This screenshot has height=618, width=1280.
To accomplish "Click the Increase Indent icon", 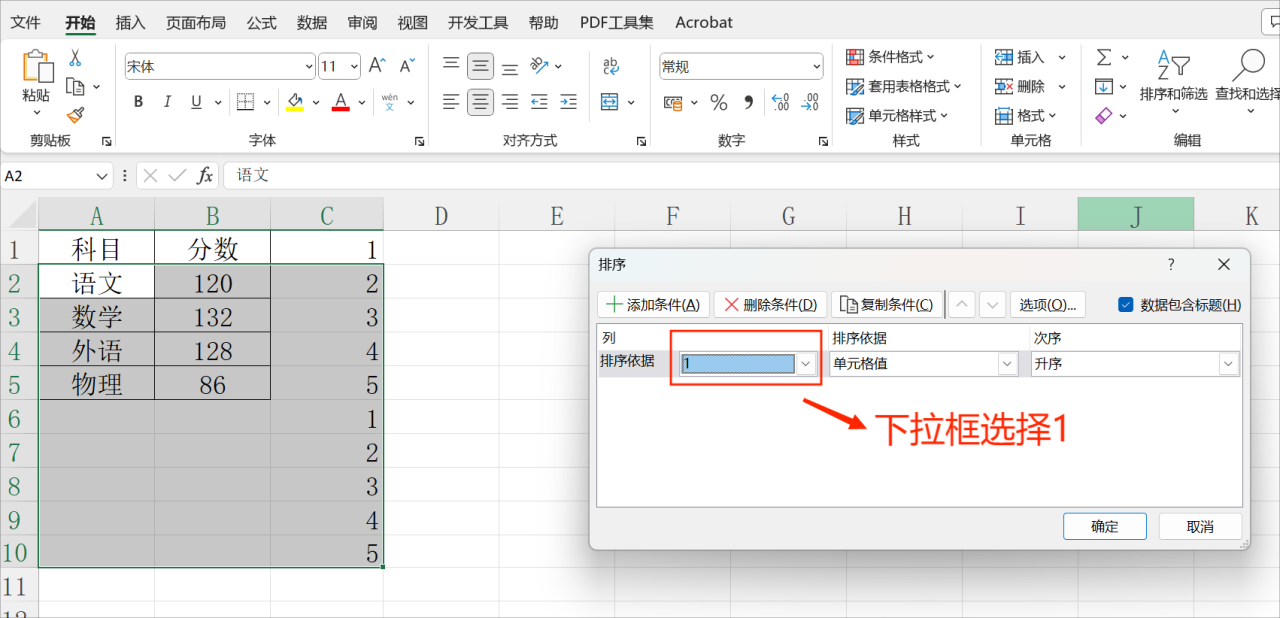I will [568, 101].
